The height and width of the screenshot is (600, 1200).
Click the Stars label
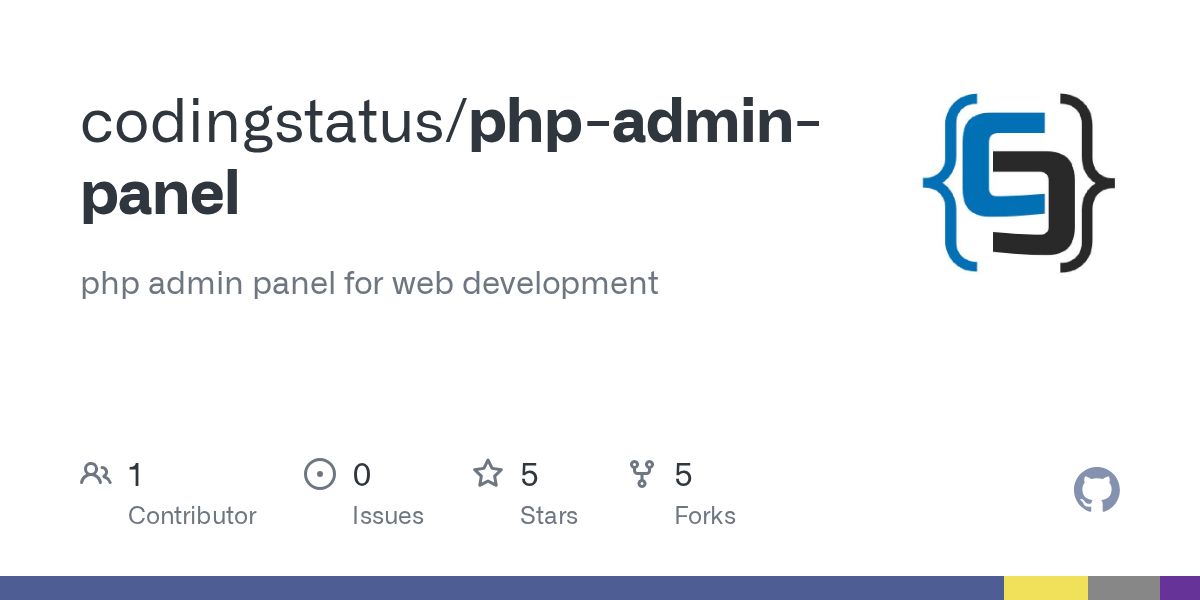pyautogui.click(x=548, y=516)
